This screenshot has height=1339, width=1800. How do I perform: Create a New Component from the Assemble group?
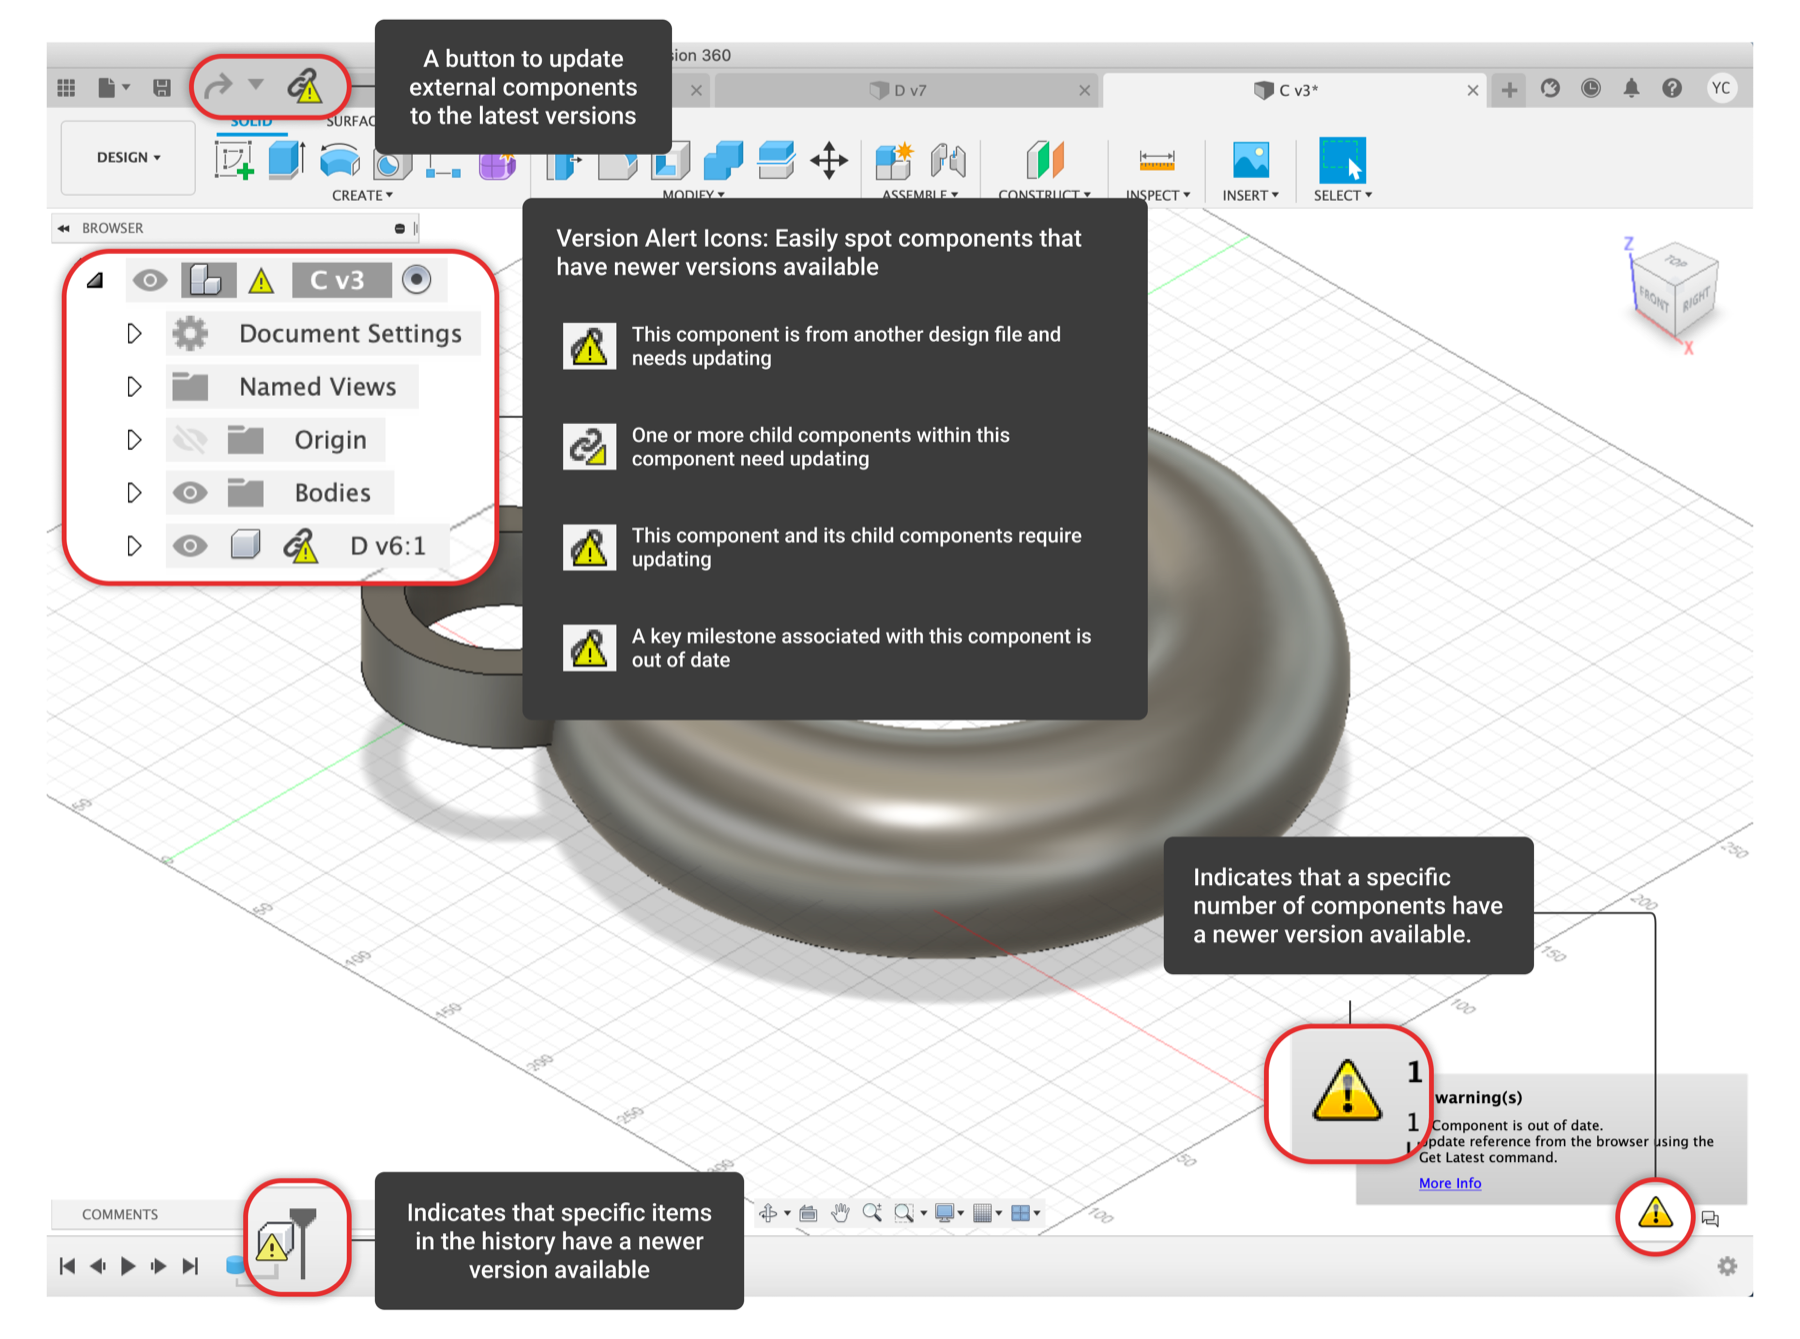[894, 160]
